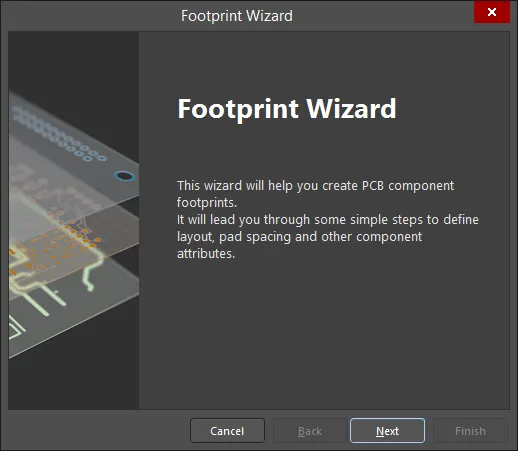Click the greyed-out Back button
This screenshot has width=518, height=451.
point(310,431)
